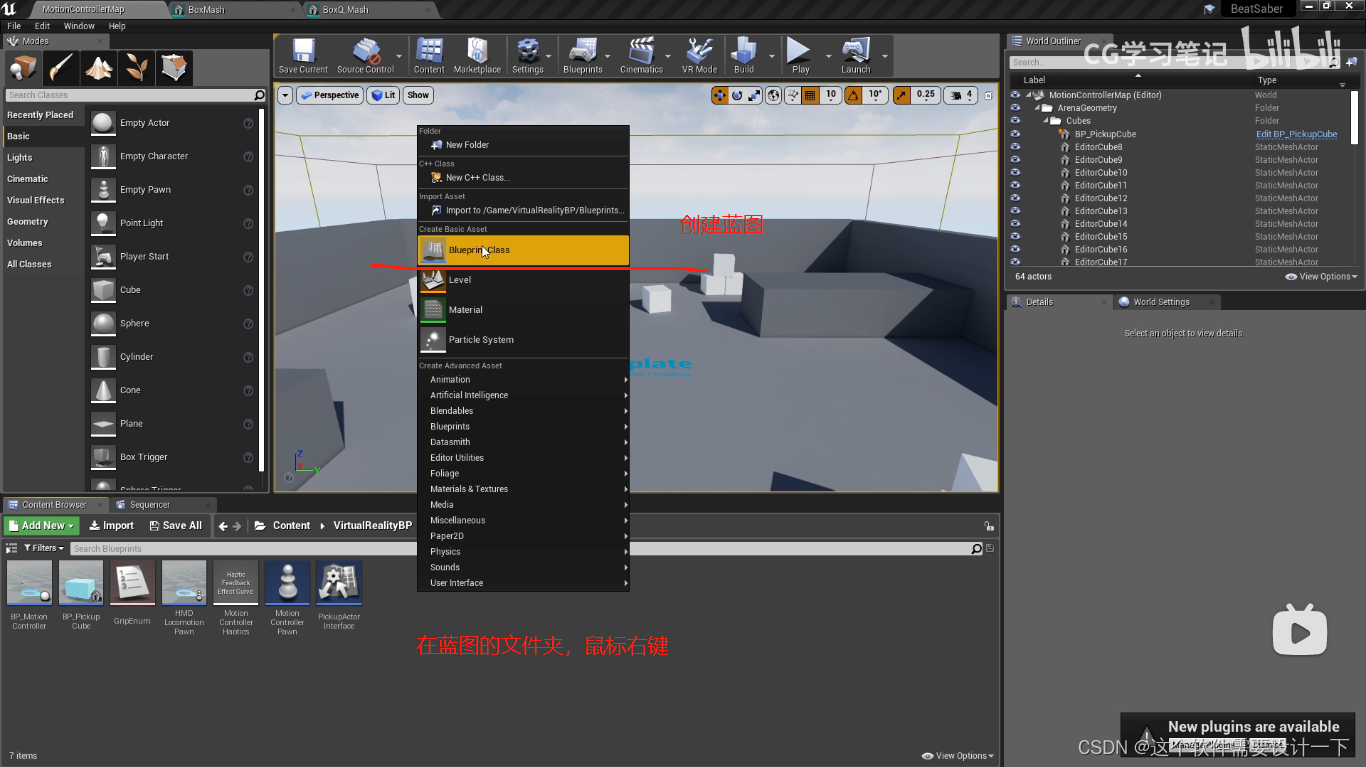1366x767 pixels.
Task: Click Content Browser lock icon
Action: [x=989, y=525]
